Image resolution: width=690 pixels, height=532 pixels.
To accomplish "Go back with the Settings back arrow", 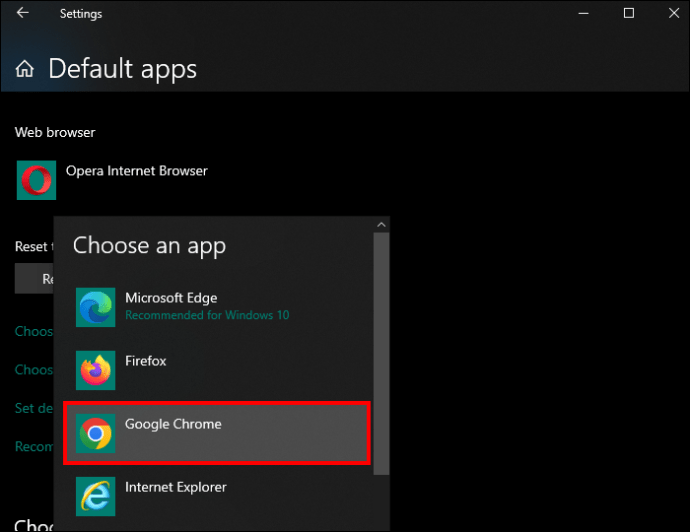I will [22, 13].
